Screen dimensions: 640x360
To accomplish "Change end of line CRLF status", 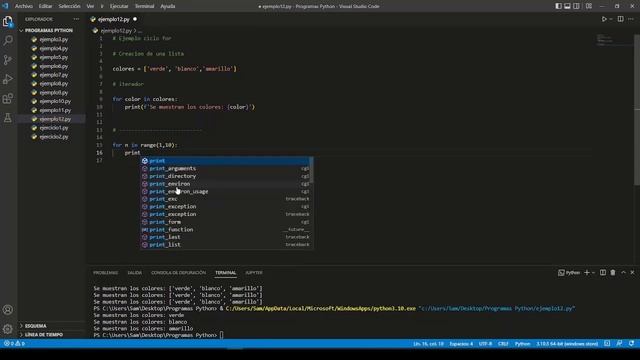I will [503, 344].
